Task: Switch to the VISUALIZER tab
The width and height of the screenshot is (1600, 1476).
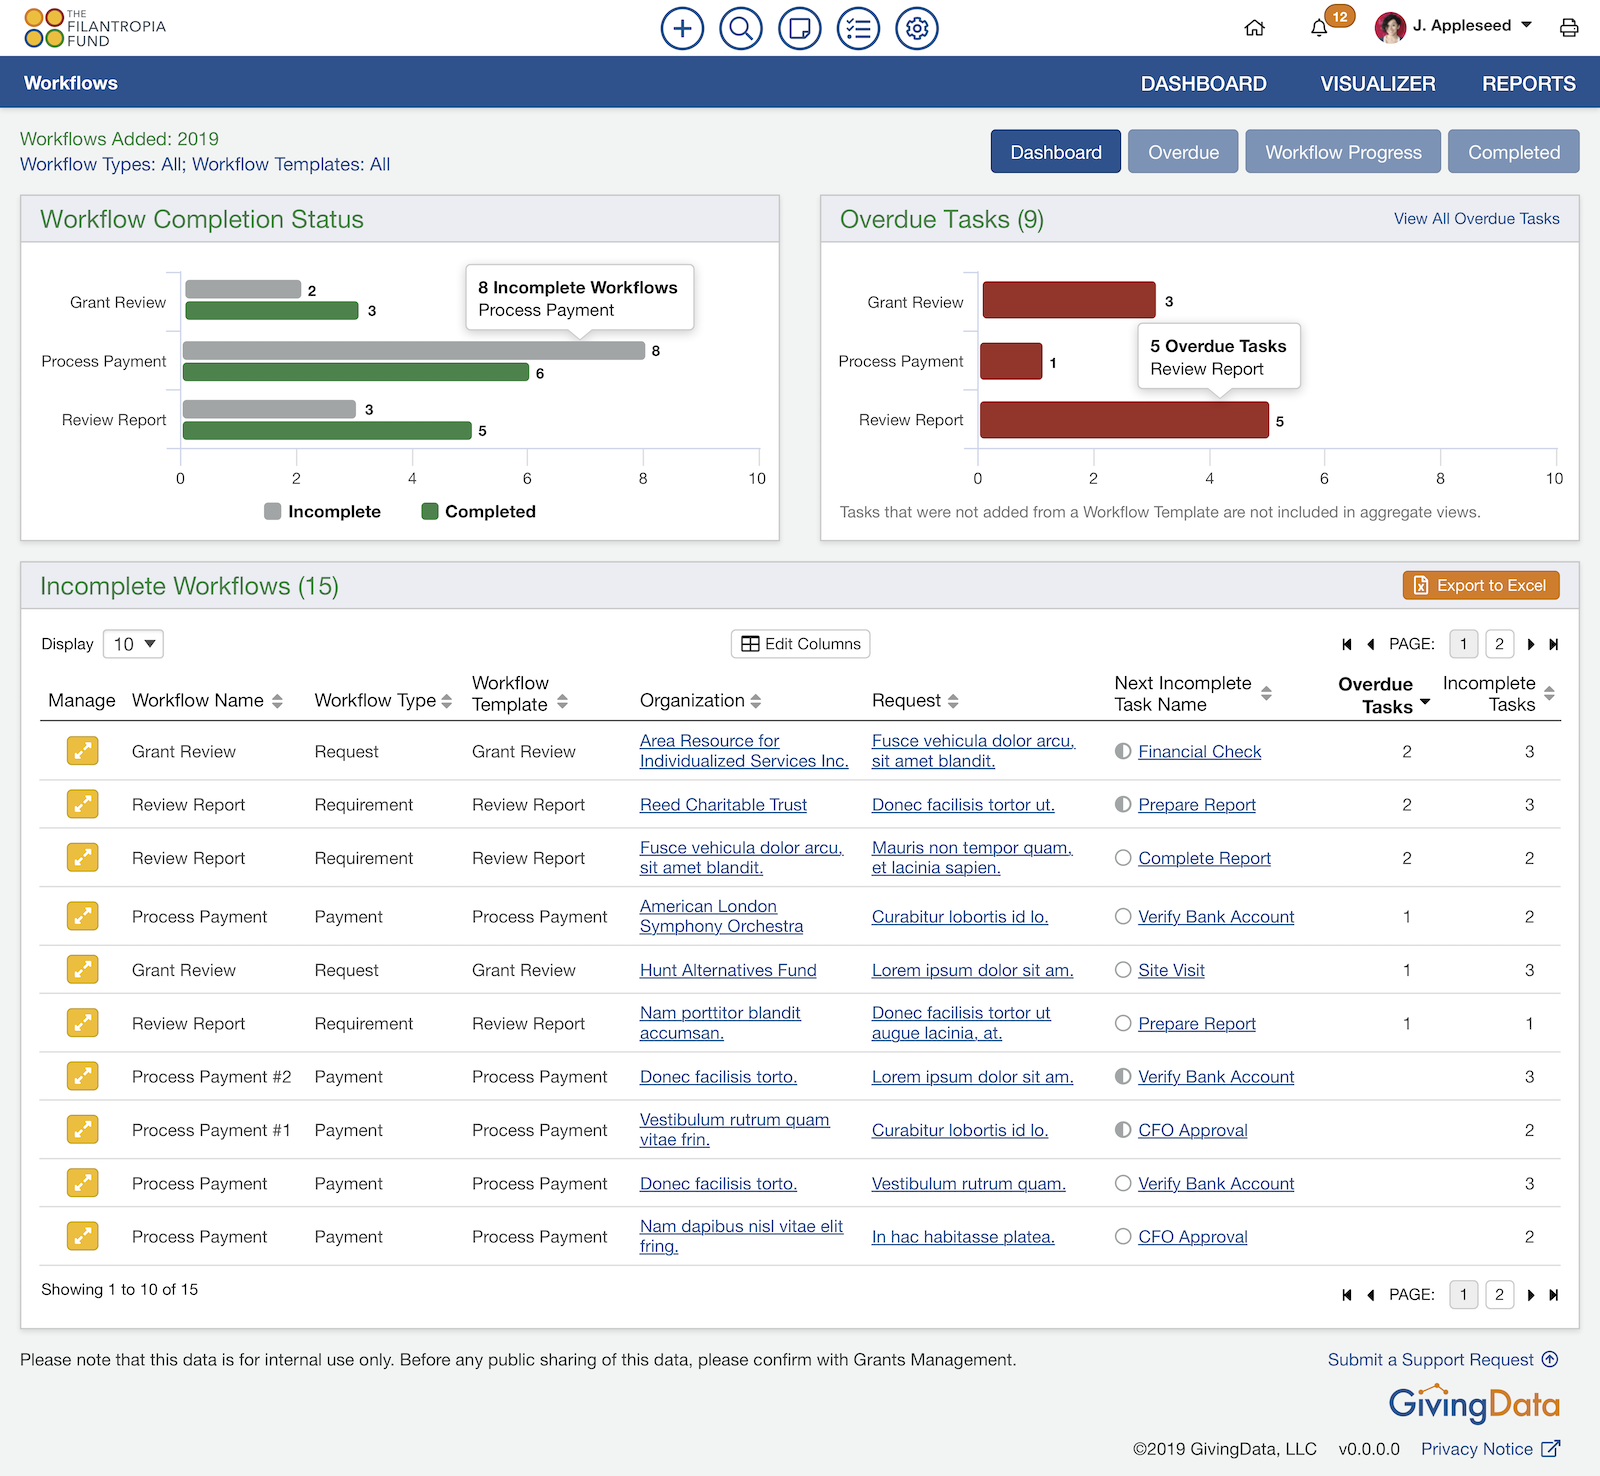Action: (1378, 83)
